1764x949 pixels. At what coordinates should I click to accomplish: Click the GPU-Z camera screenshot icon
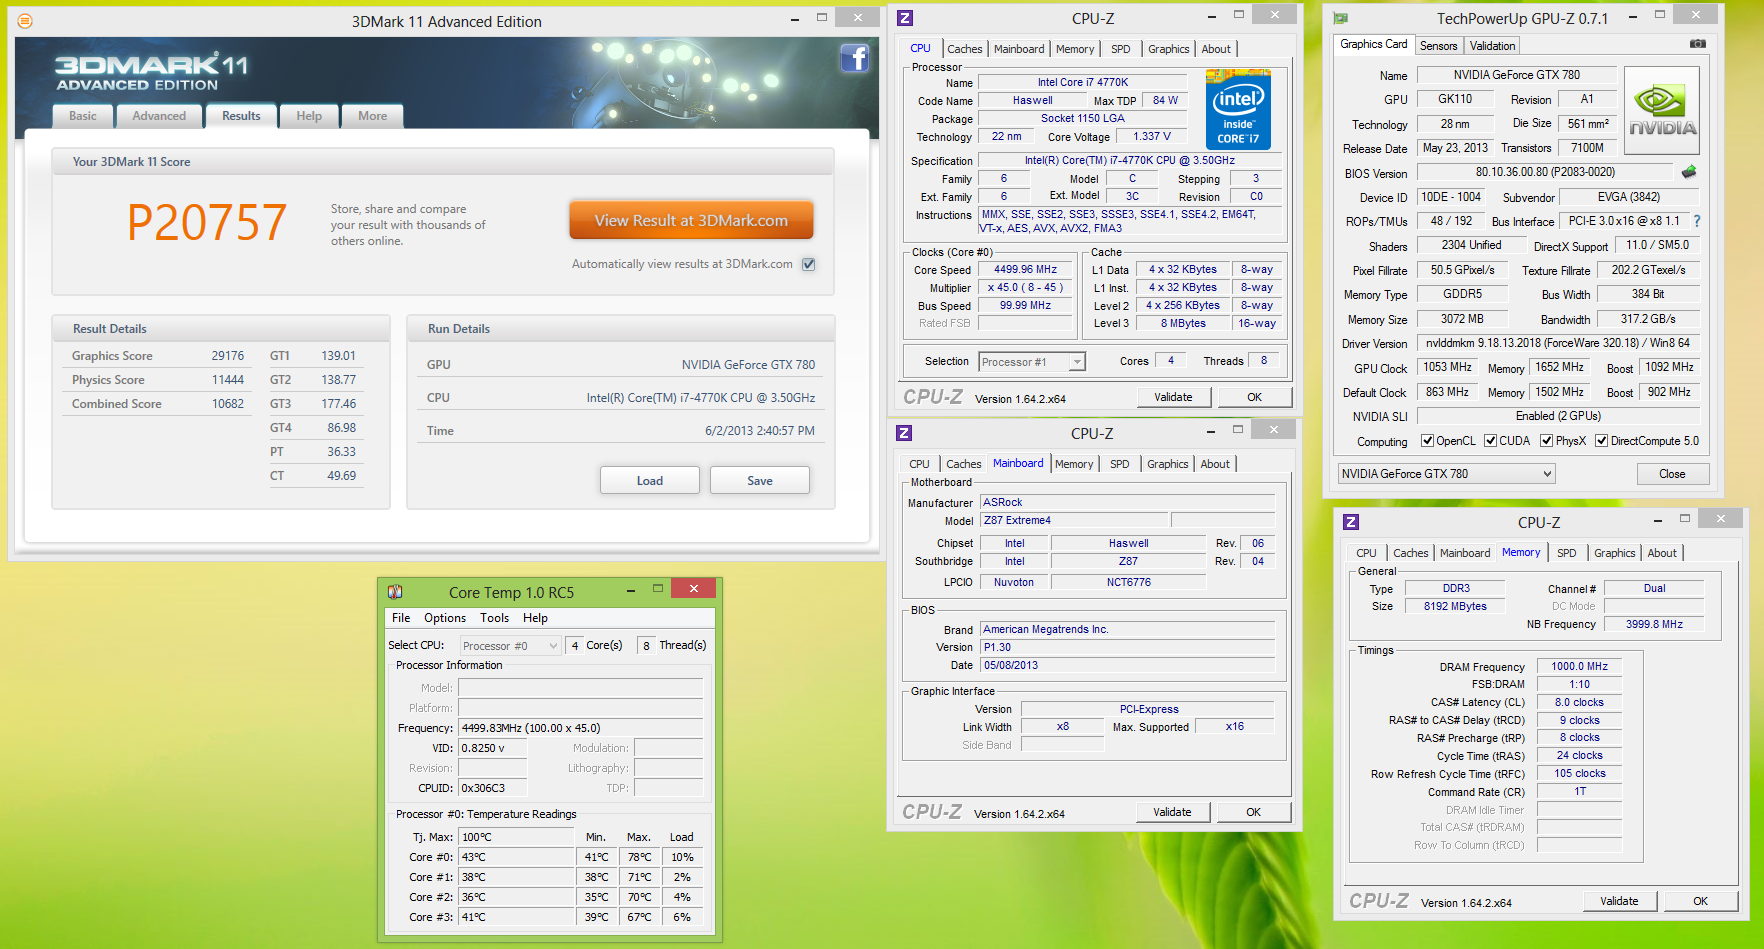pyautogui.click(x=1698, y=44)
